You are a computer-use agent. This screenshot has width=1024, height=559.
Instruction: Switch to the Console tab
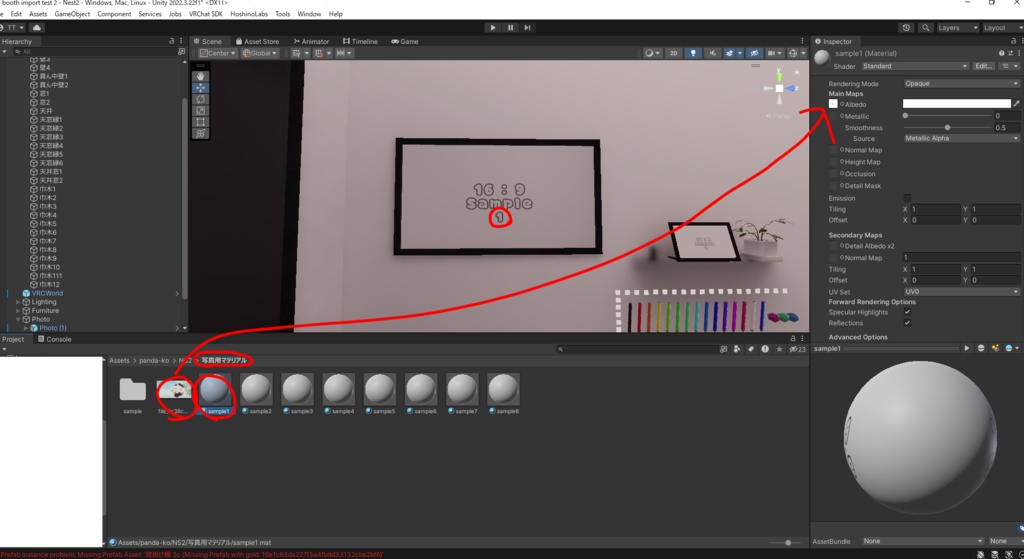tap(55, 339)
